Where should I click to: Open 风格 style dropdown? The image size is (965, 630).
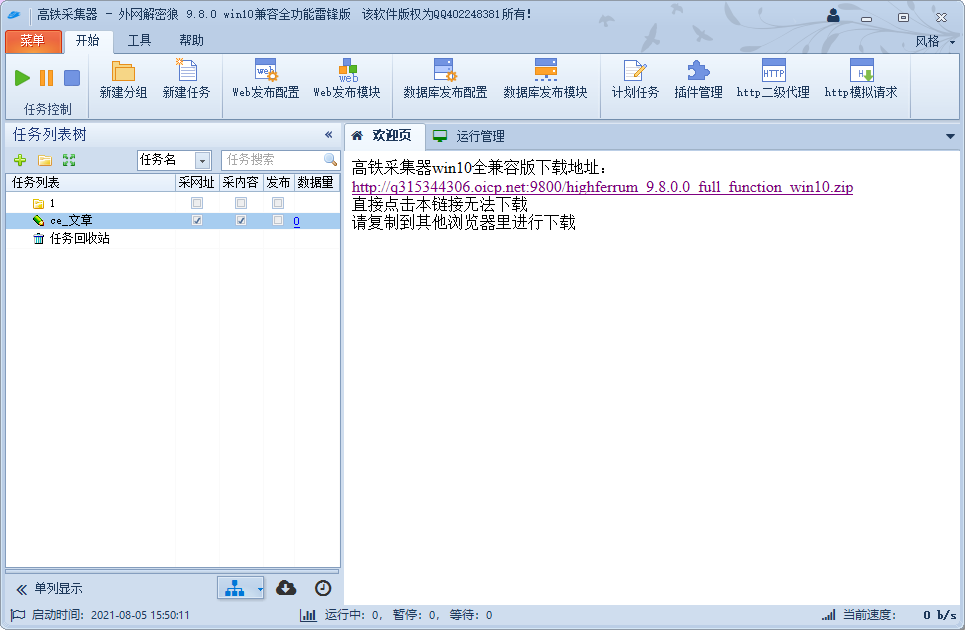pyautogui.click(x=935, y=41)
